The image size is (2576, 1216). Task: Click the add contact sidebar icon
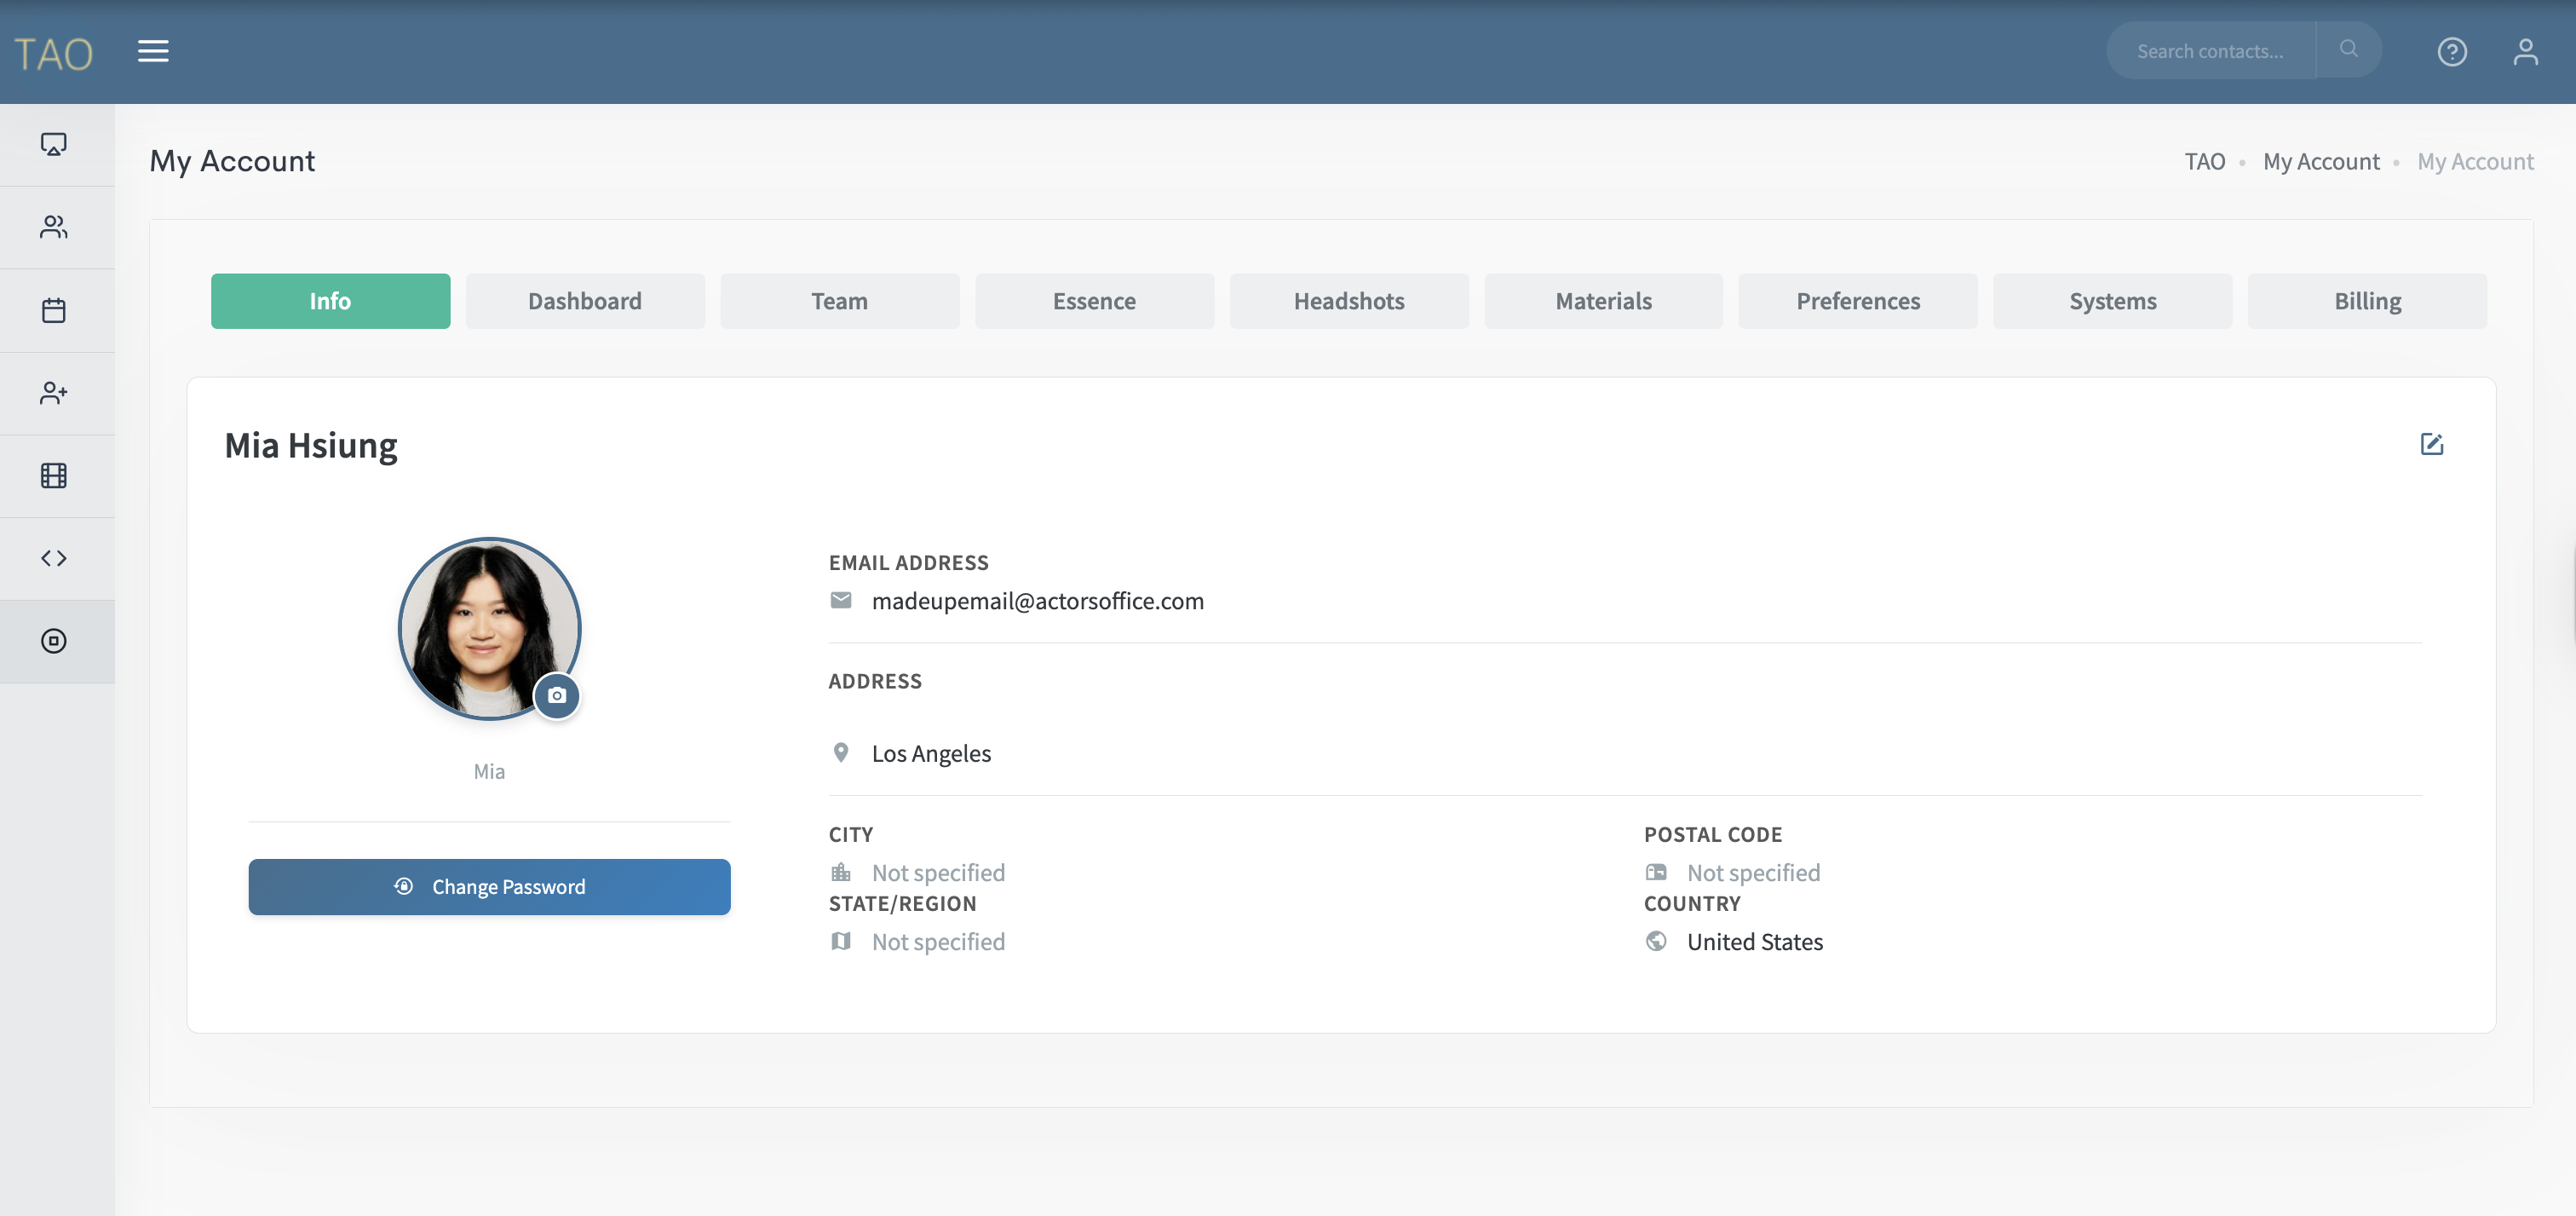click(x=54, y=393)
